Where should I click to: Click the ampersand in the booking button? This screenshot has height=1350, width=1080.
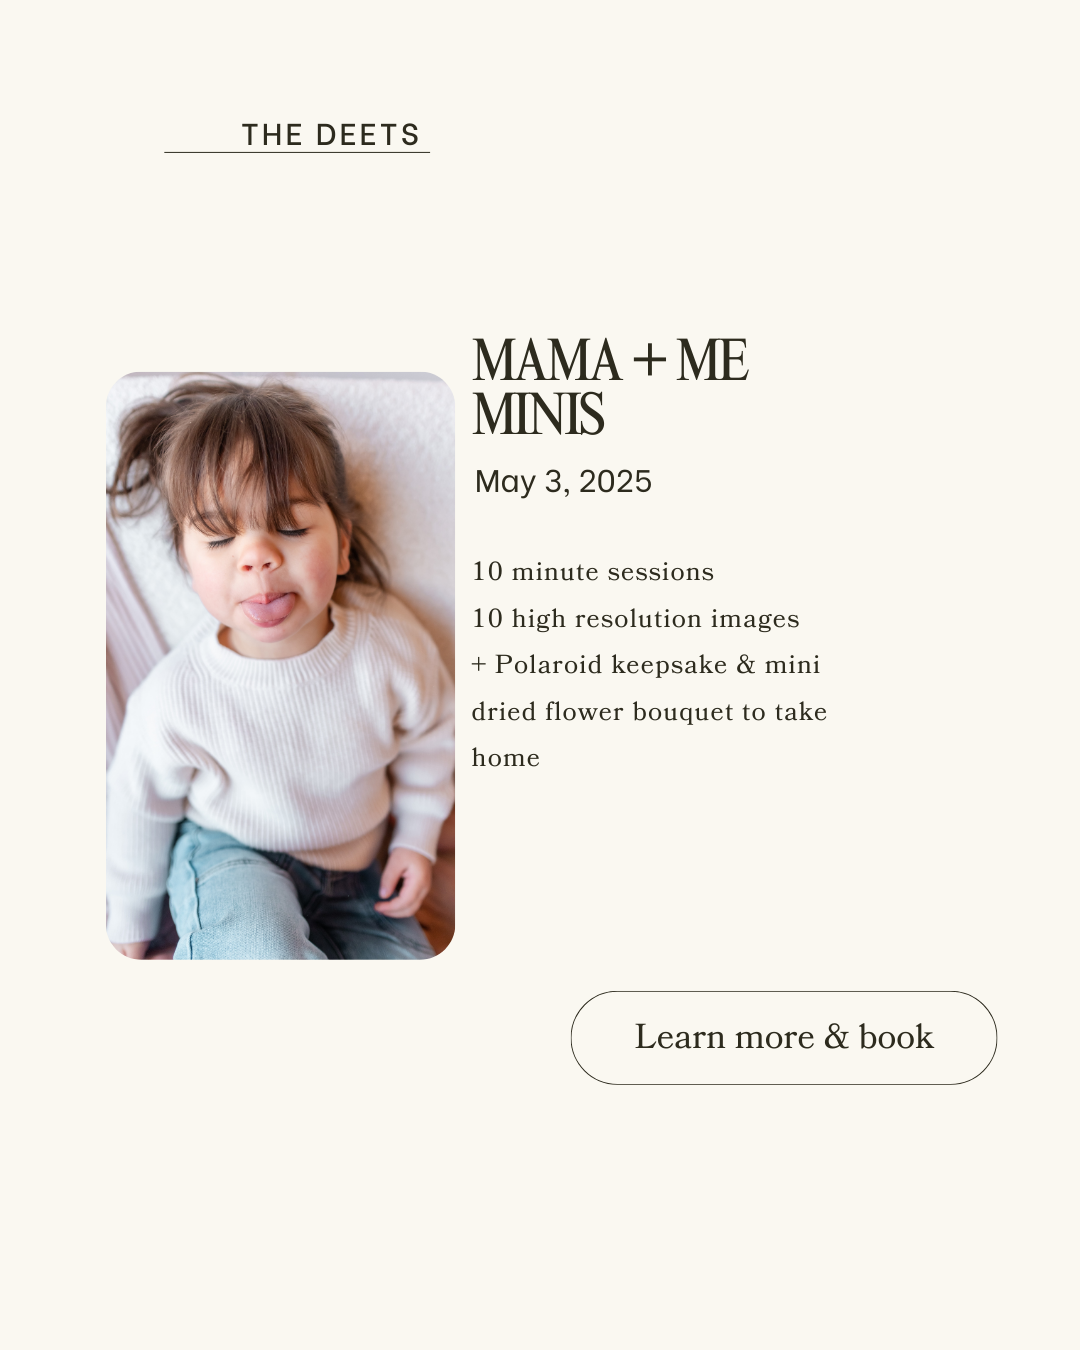pos(836,1038)
